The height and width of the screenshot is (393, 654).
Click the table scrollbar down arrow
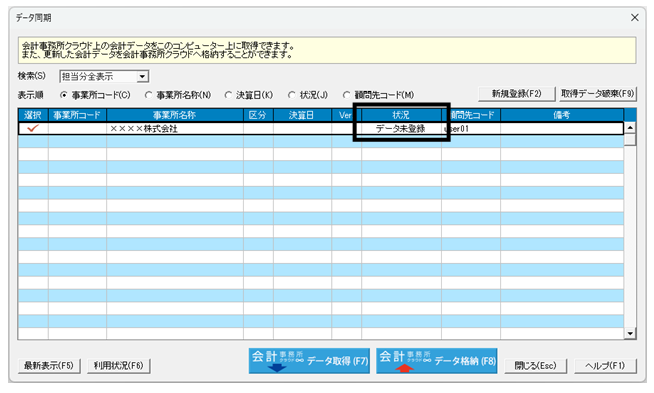630,333
